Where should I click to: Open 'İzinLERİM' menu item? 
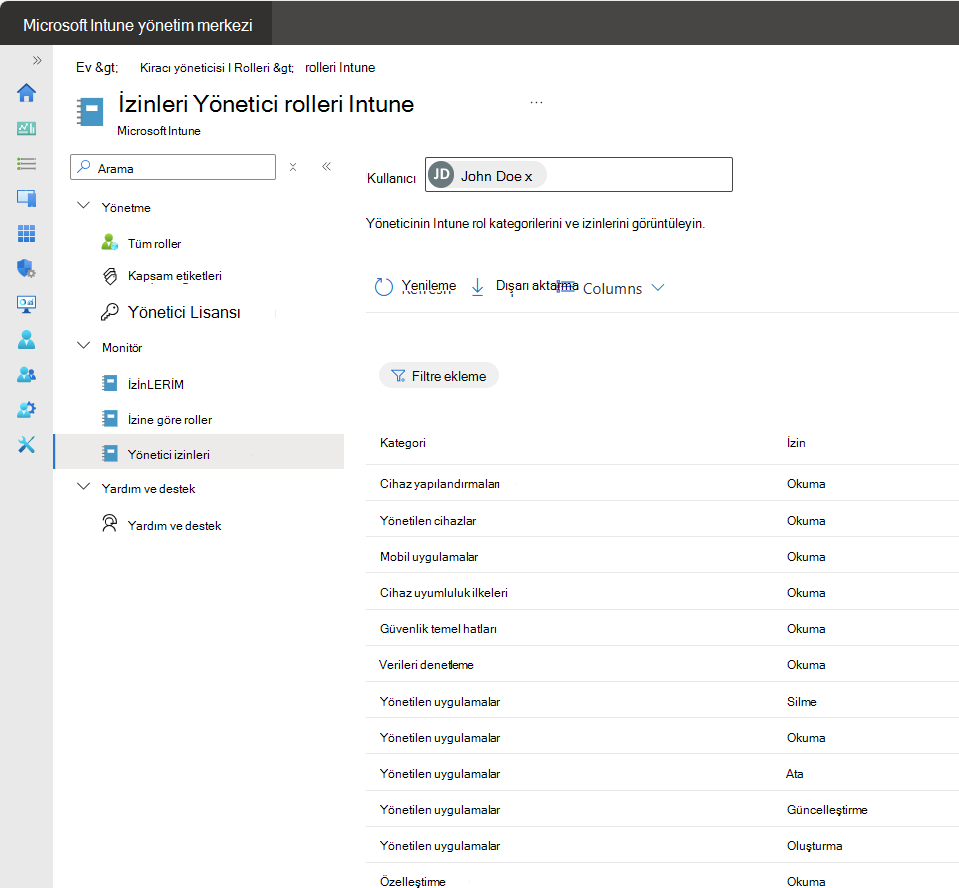155,384
